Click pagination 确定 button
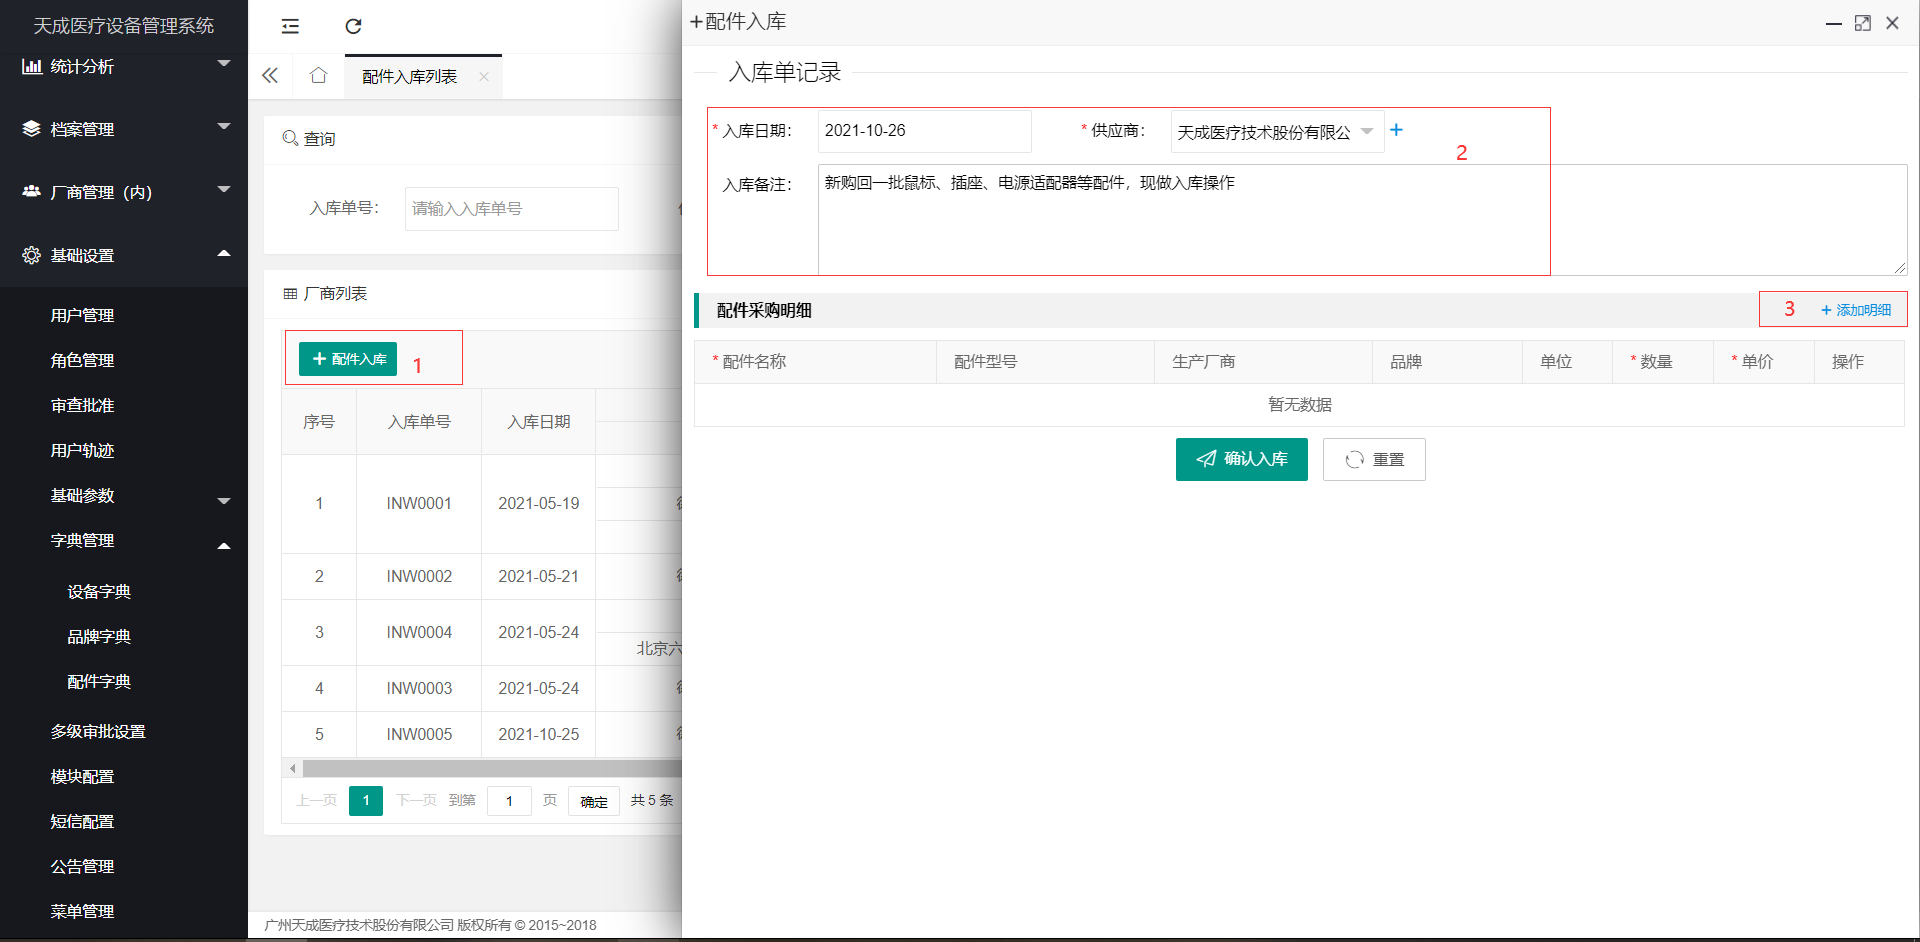This screenshot has height=942, width=1920. click(x=594, y=801)
